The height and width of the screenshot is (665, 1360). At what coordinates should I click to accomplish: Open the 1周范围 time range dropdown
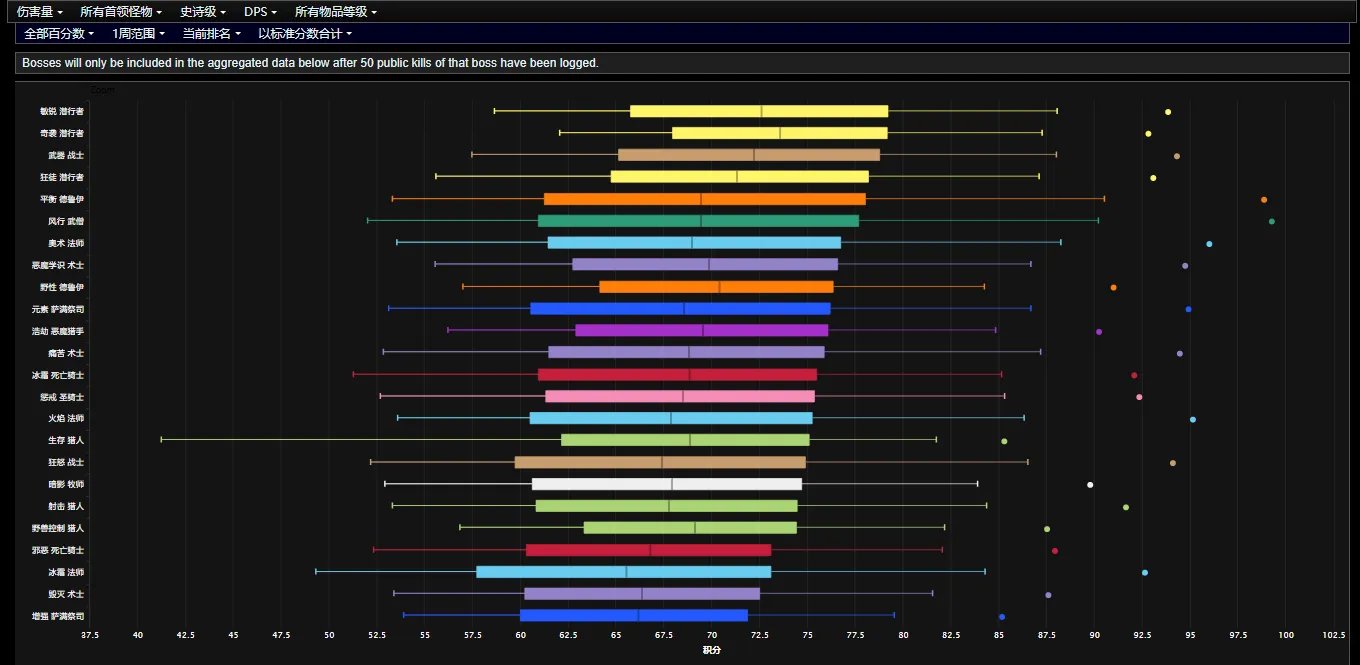(x=139, y=33)
